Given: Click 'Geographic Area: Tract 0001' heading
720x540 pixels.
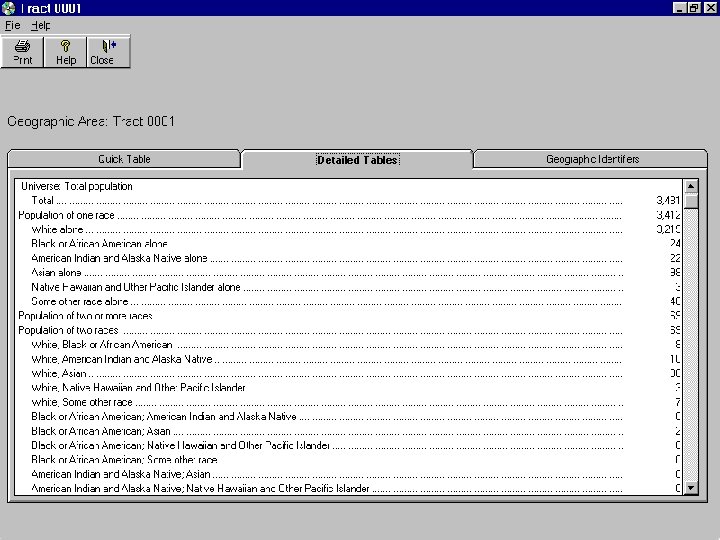Looking at the screenshot, I should [91, 121].
